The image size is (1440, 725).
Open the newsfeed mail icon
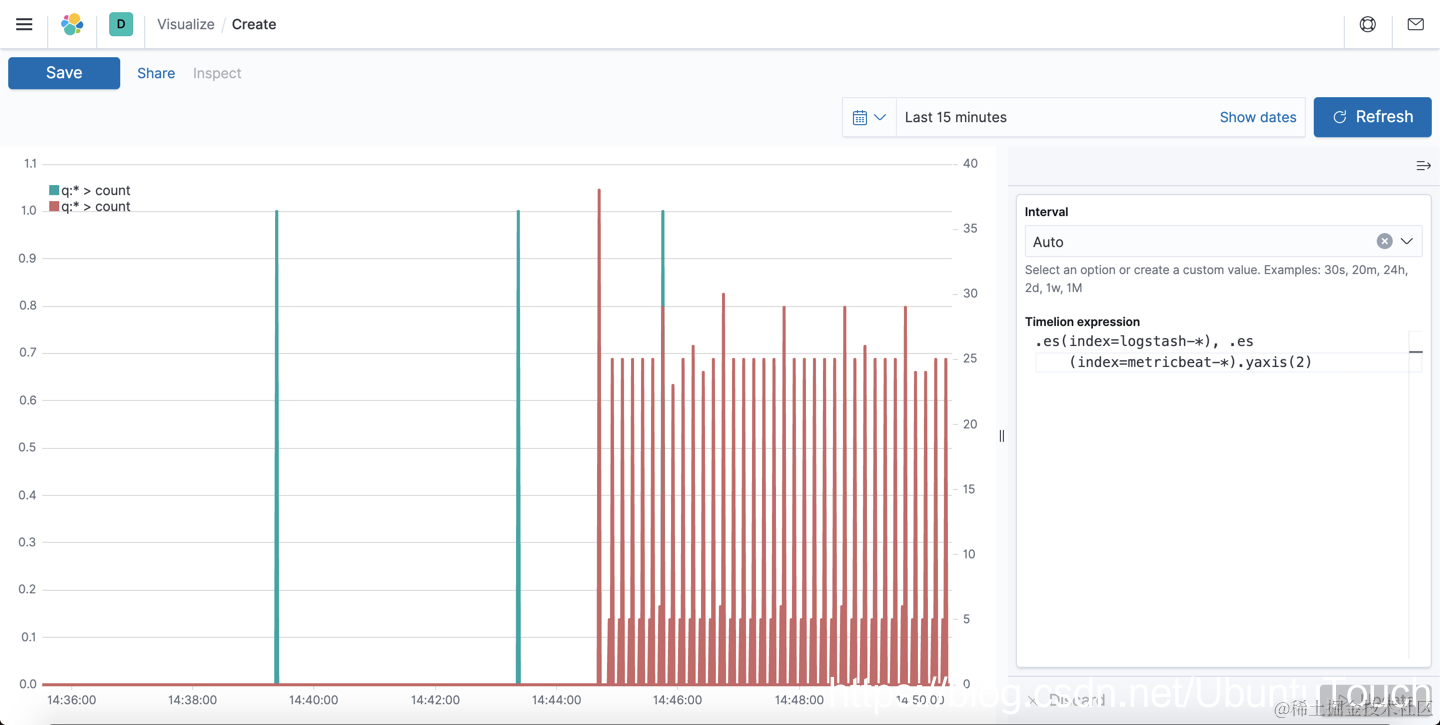pyautogui.click(x=1416, y=24)
